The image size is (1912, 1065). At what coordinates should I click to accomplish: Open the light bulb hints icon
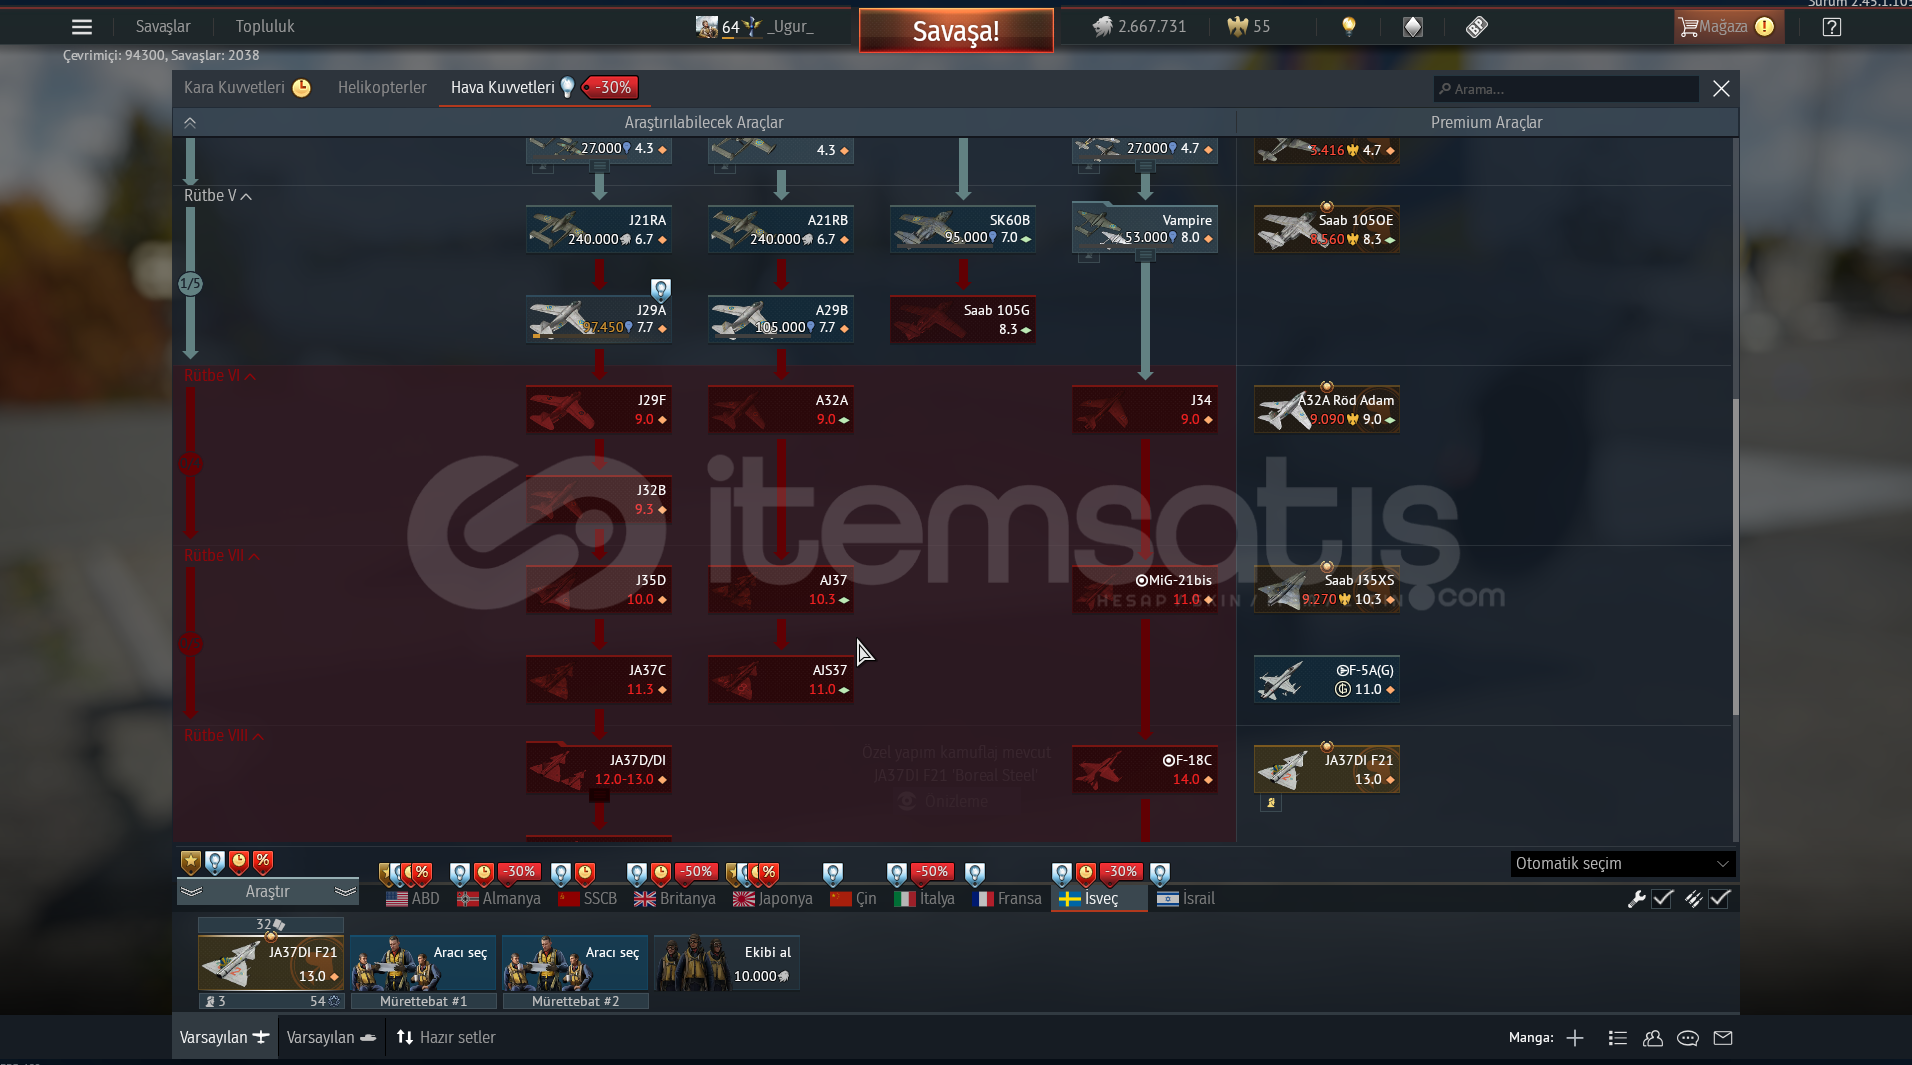pos(1349,27)
